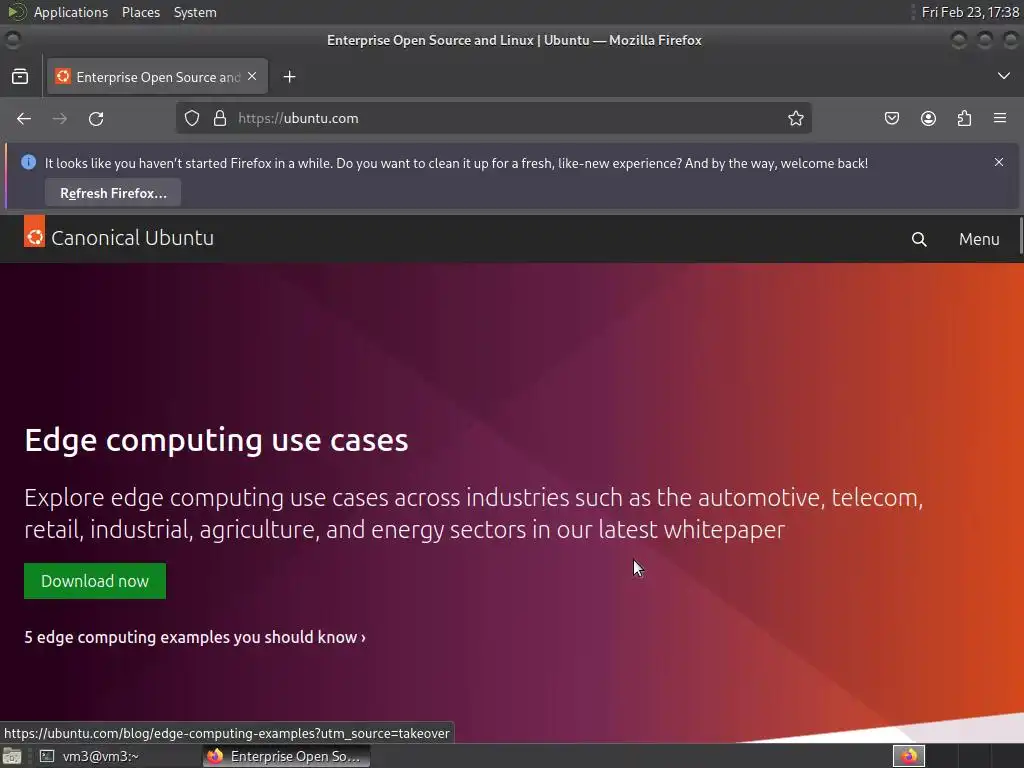Open Save to Pocket icon
The height and width of the screenshot is (768, 1024).
[891, 118]
